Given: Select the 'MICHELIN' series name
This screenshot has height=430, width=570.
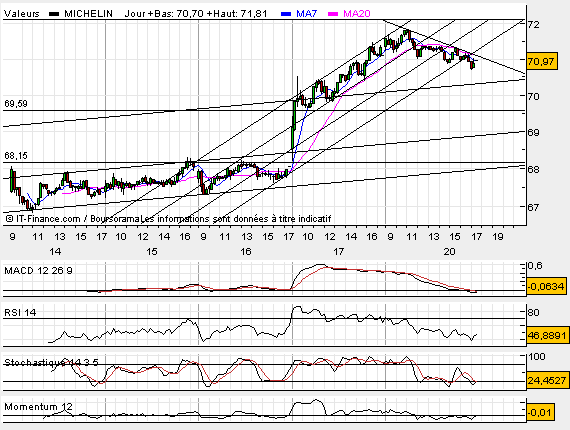Looking at the screenshot, I should pos(88,14).
